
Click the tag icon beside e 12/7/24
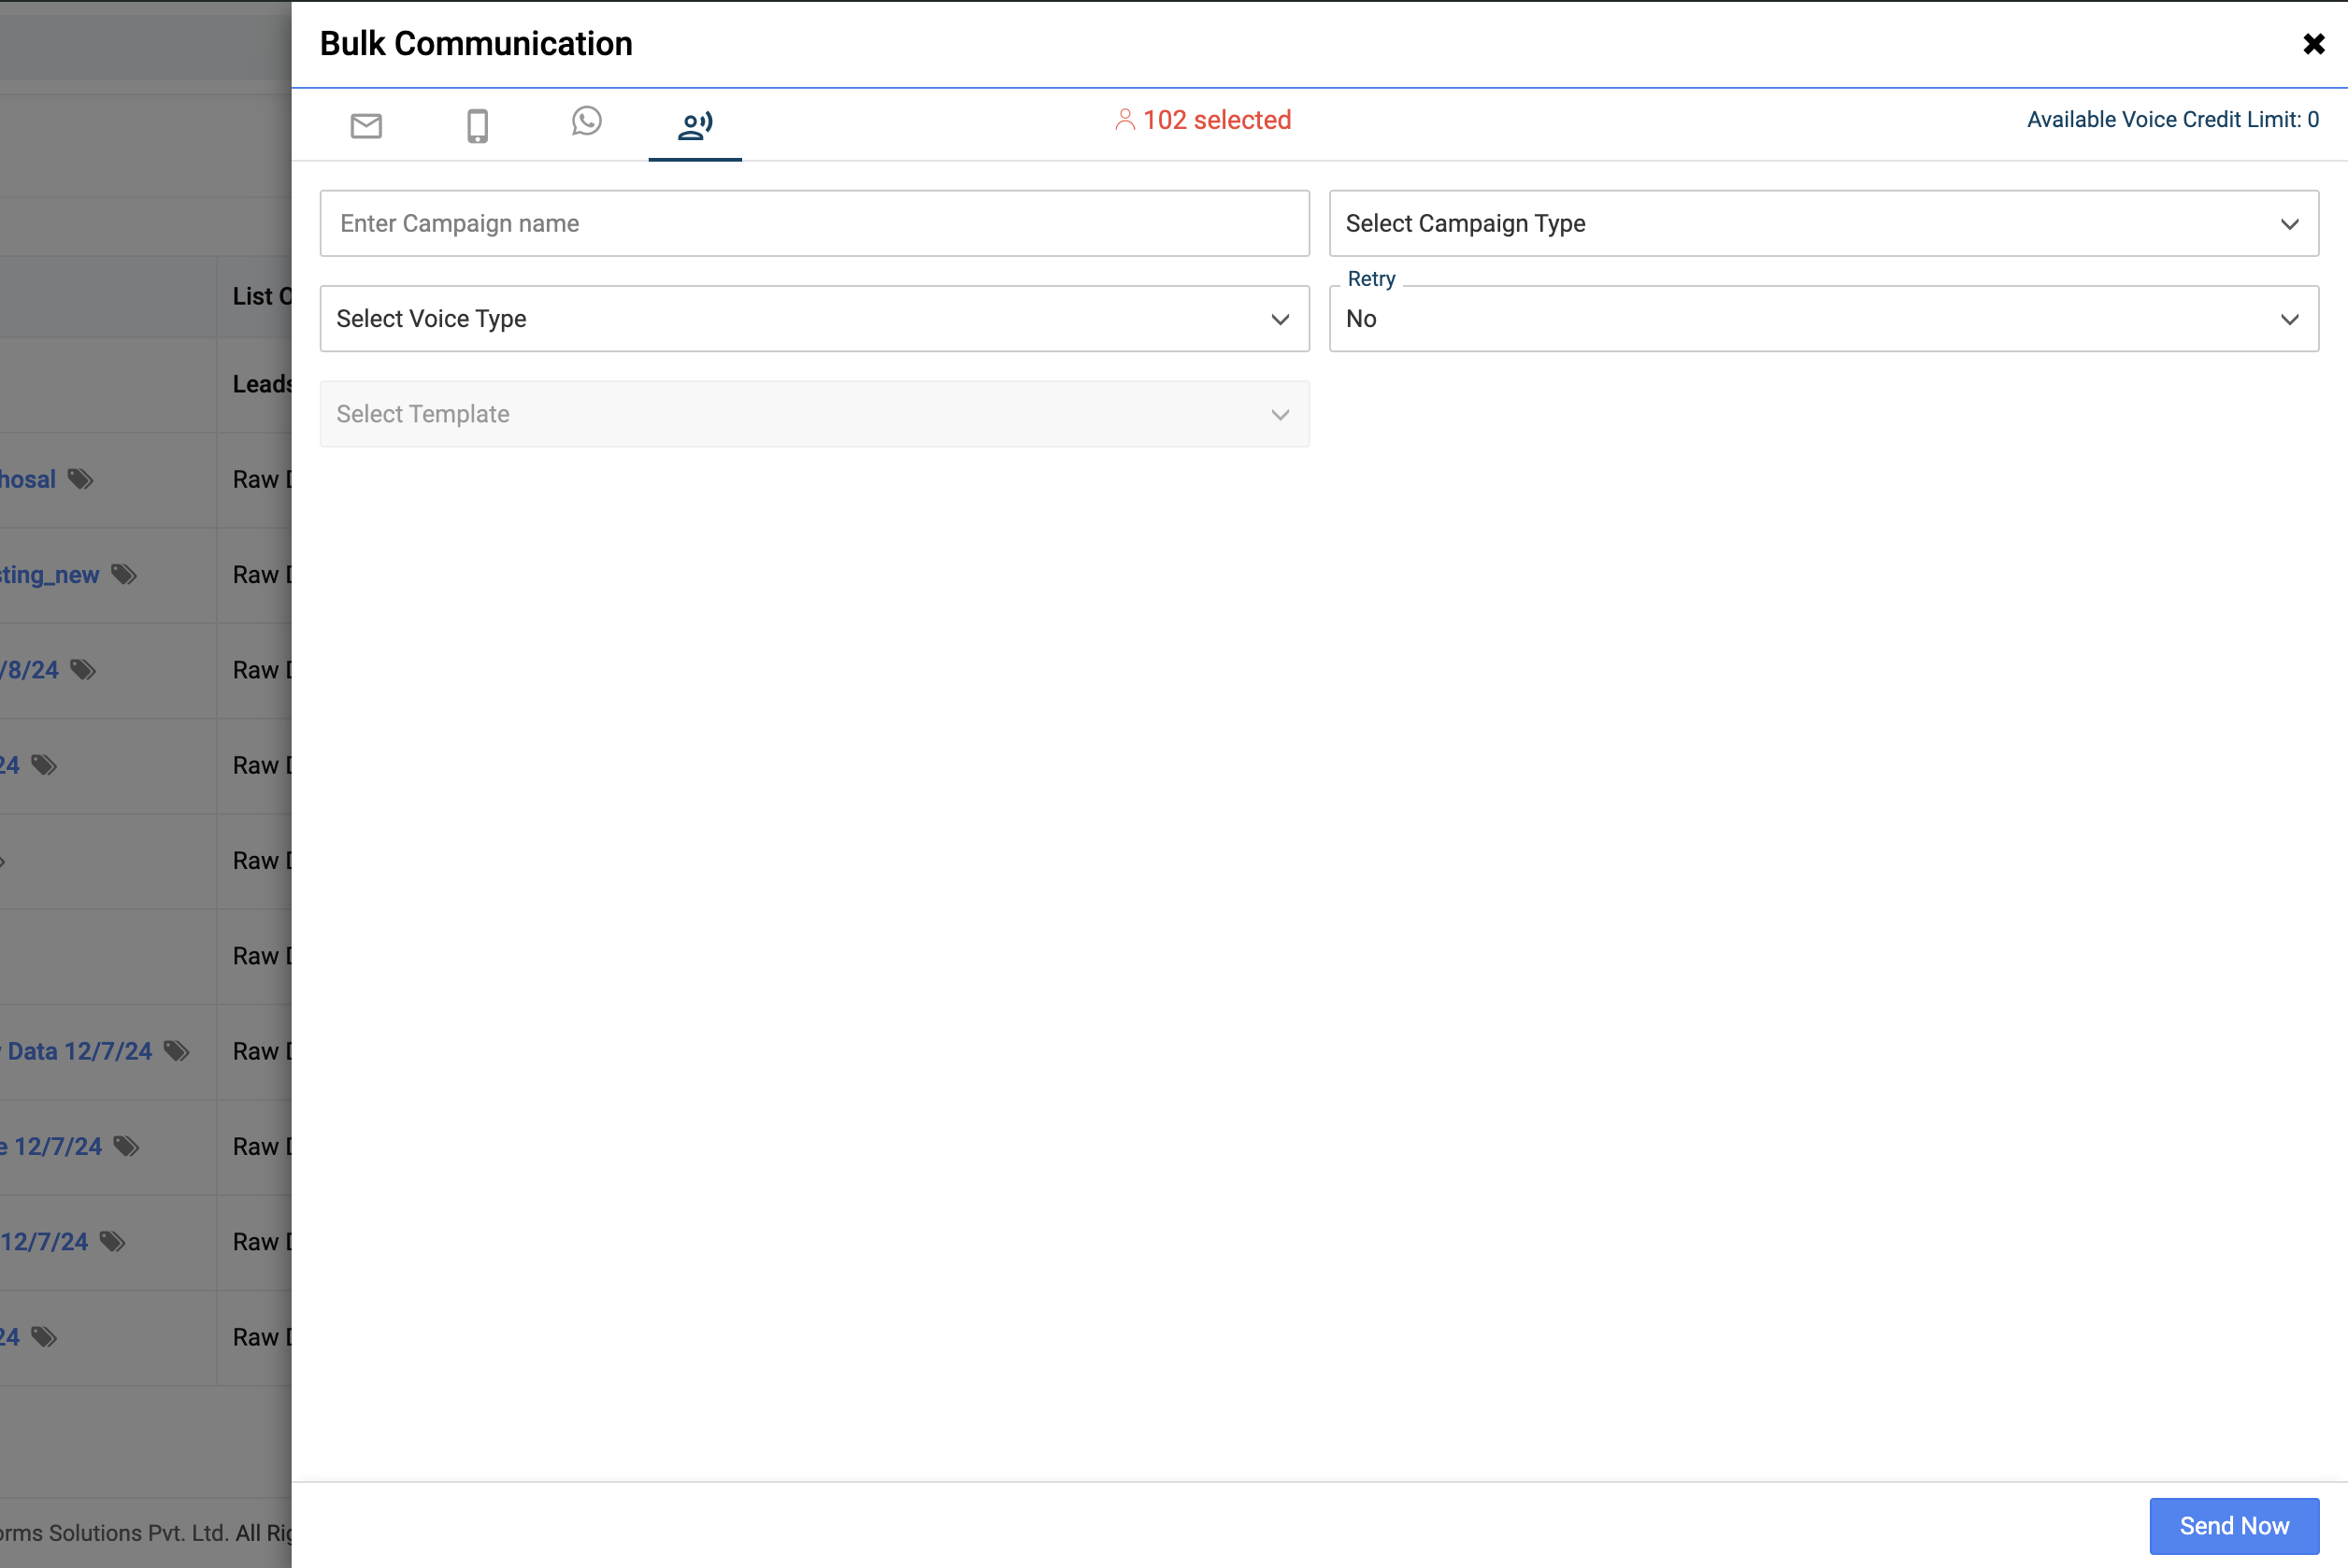click(x=126, y=1146)
